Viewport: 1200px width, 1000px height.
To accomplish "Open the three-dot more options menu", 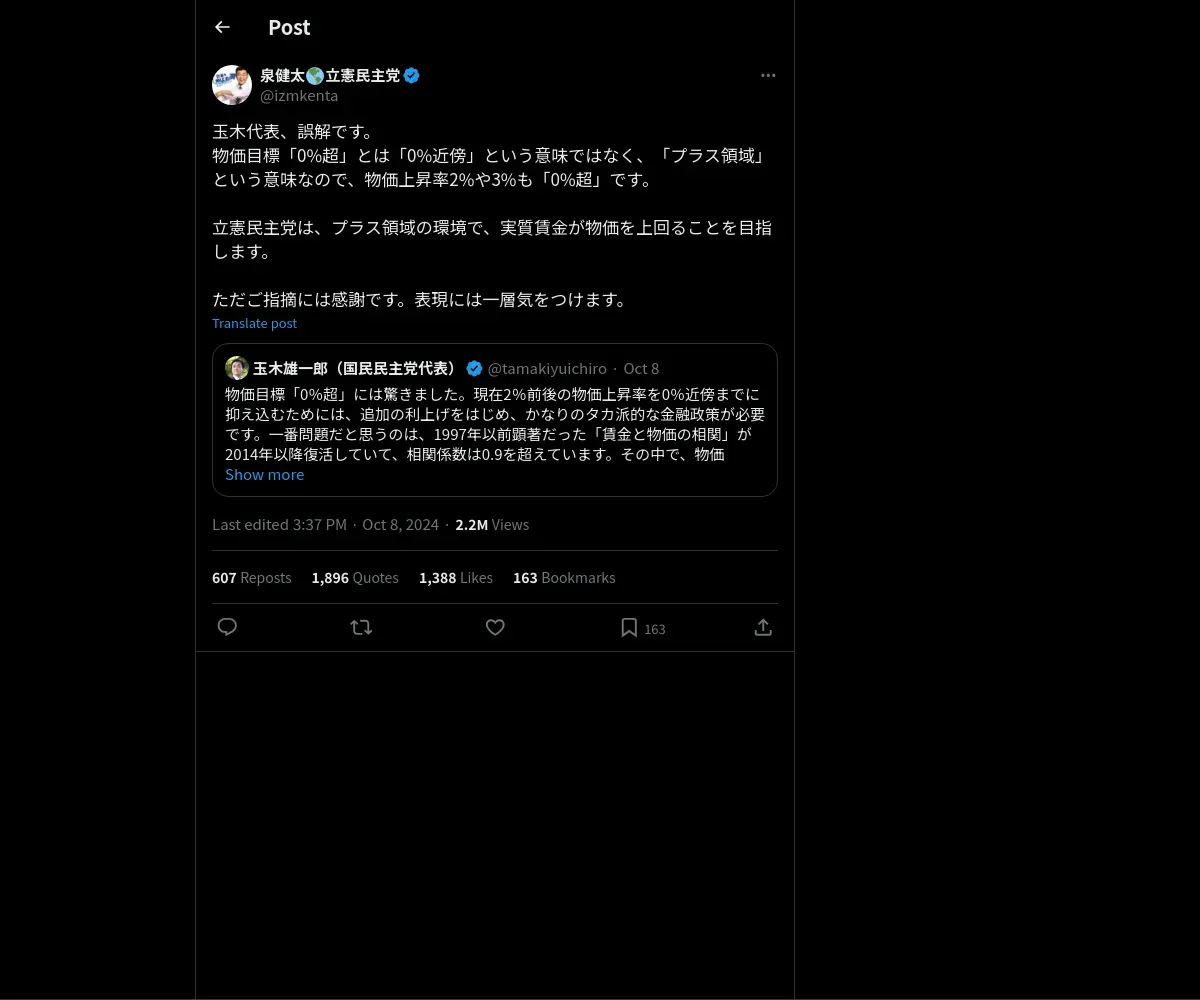I will [768, 75].
